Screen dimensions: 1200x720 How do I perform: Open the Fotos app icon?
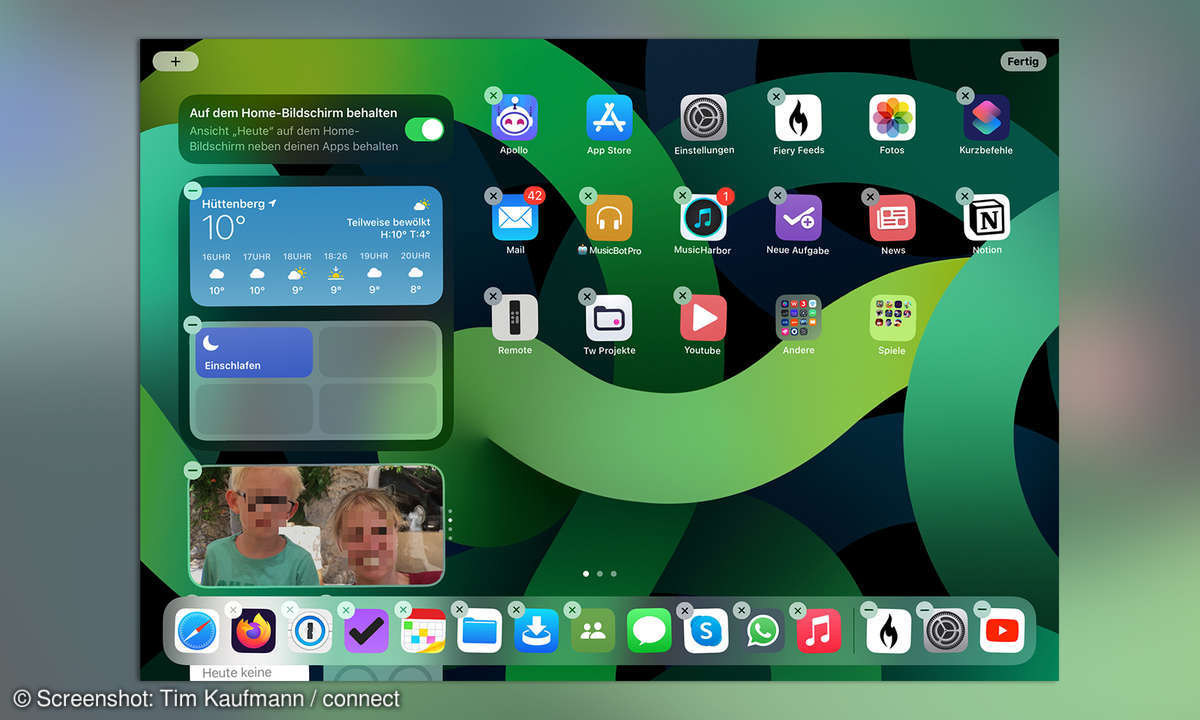pyautogui.click(x=892, y=118)
